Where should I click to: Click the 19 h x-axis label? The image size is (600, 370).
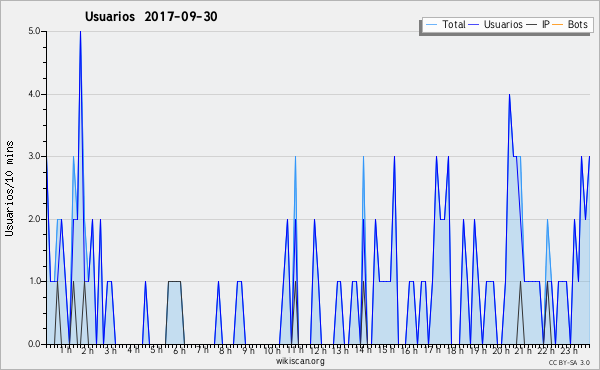478,350
